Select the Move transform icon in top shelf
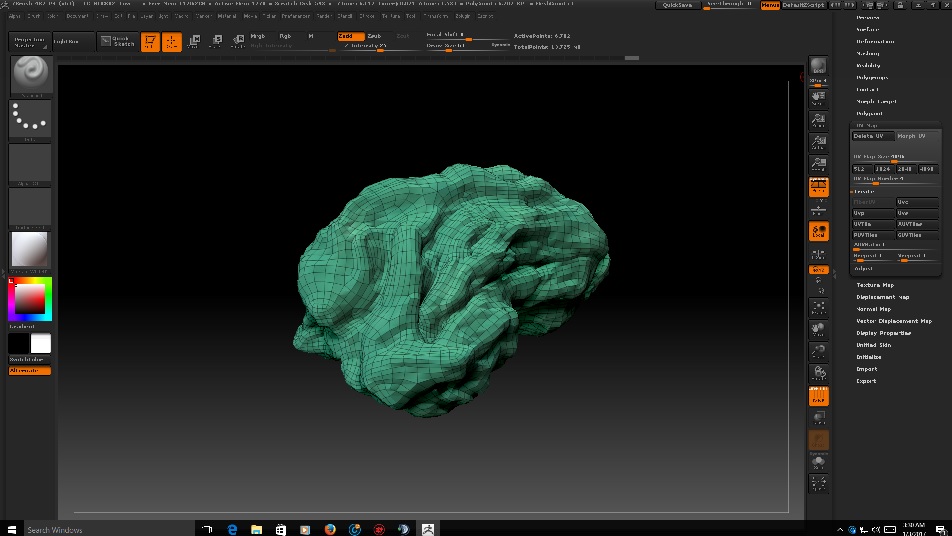 click(x=194, y=41)
